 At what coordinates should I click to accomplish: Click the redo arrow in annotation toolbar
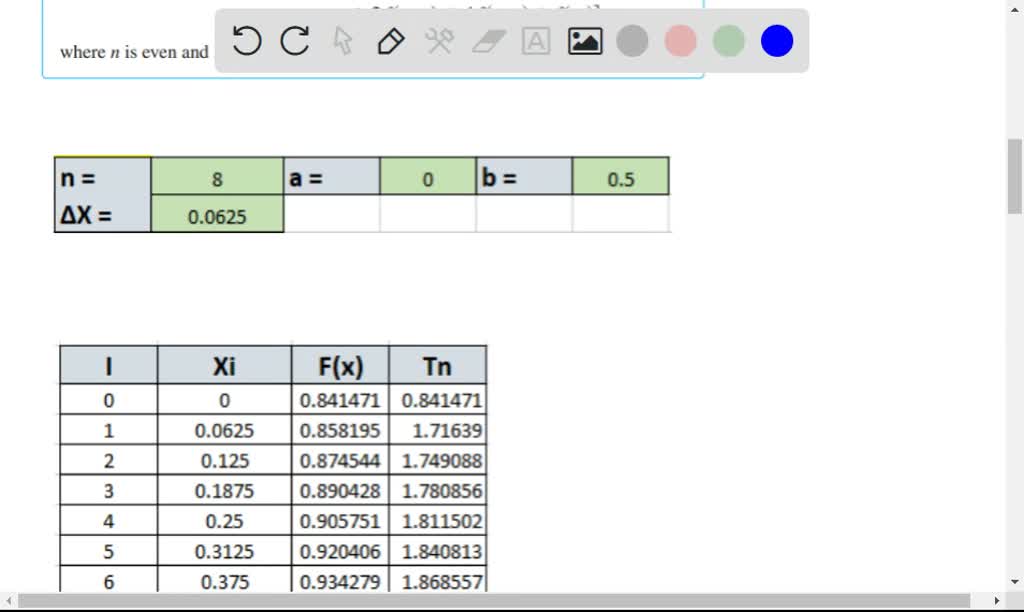pyautogui.click(x=295, y=40)
